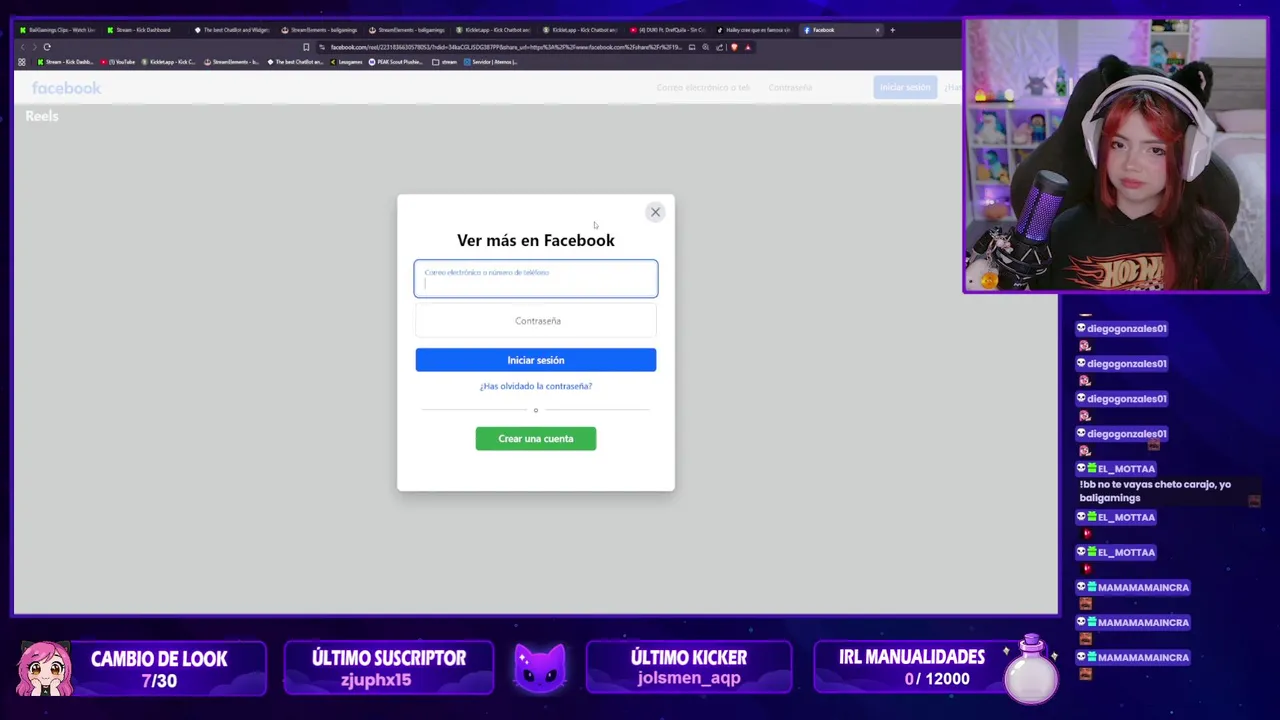Close the Ver más en Facebook dialog
Image resolution: width=1280 pixels, height=720 pixels.
point(655,212)
